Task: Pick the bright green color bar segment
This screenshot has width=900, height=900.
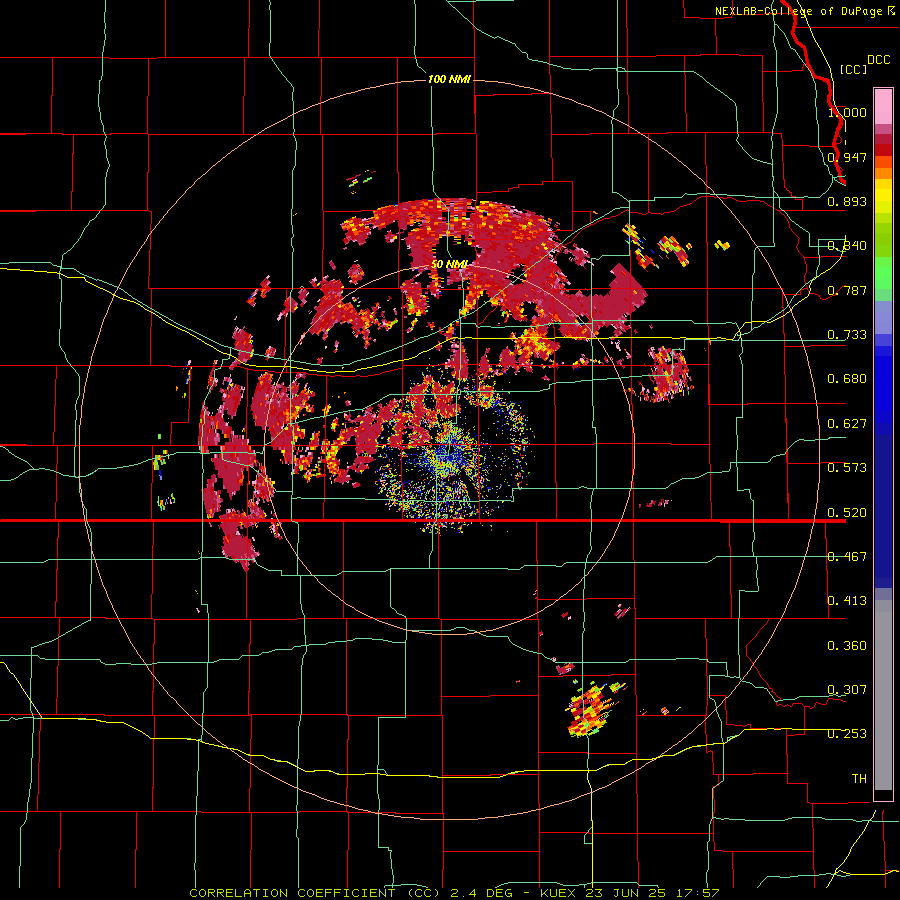Action: [x=883, y=273]
